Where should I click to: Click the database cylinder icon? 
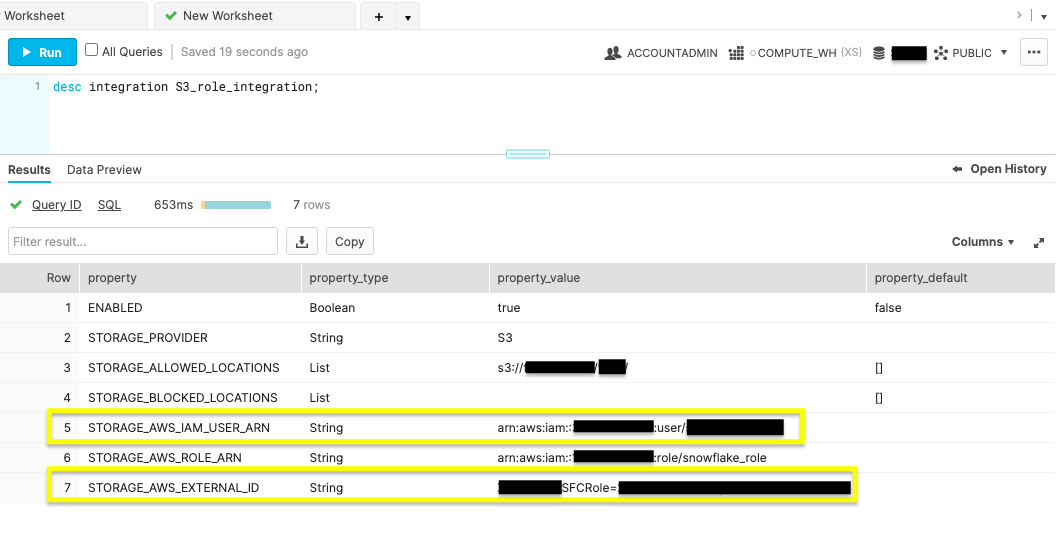pyautogui.click(x=879, y=53)
